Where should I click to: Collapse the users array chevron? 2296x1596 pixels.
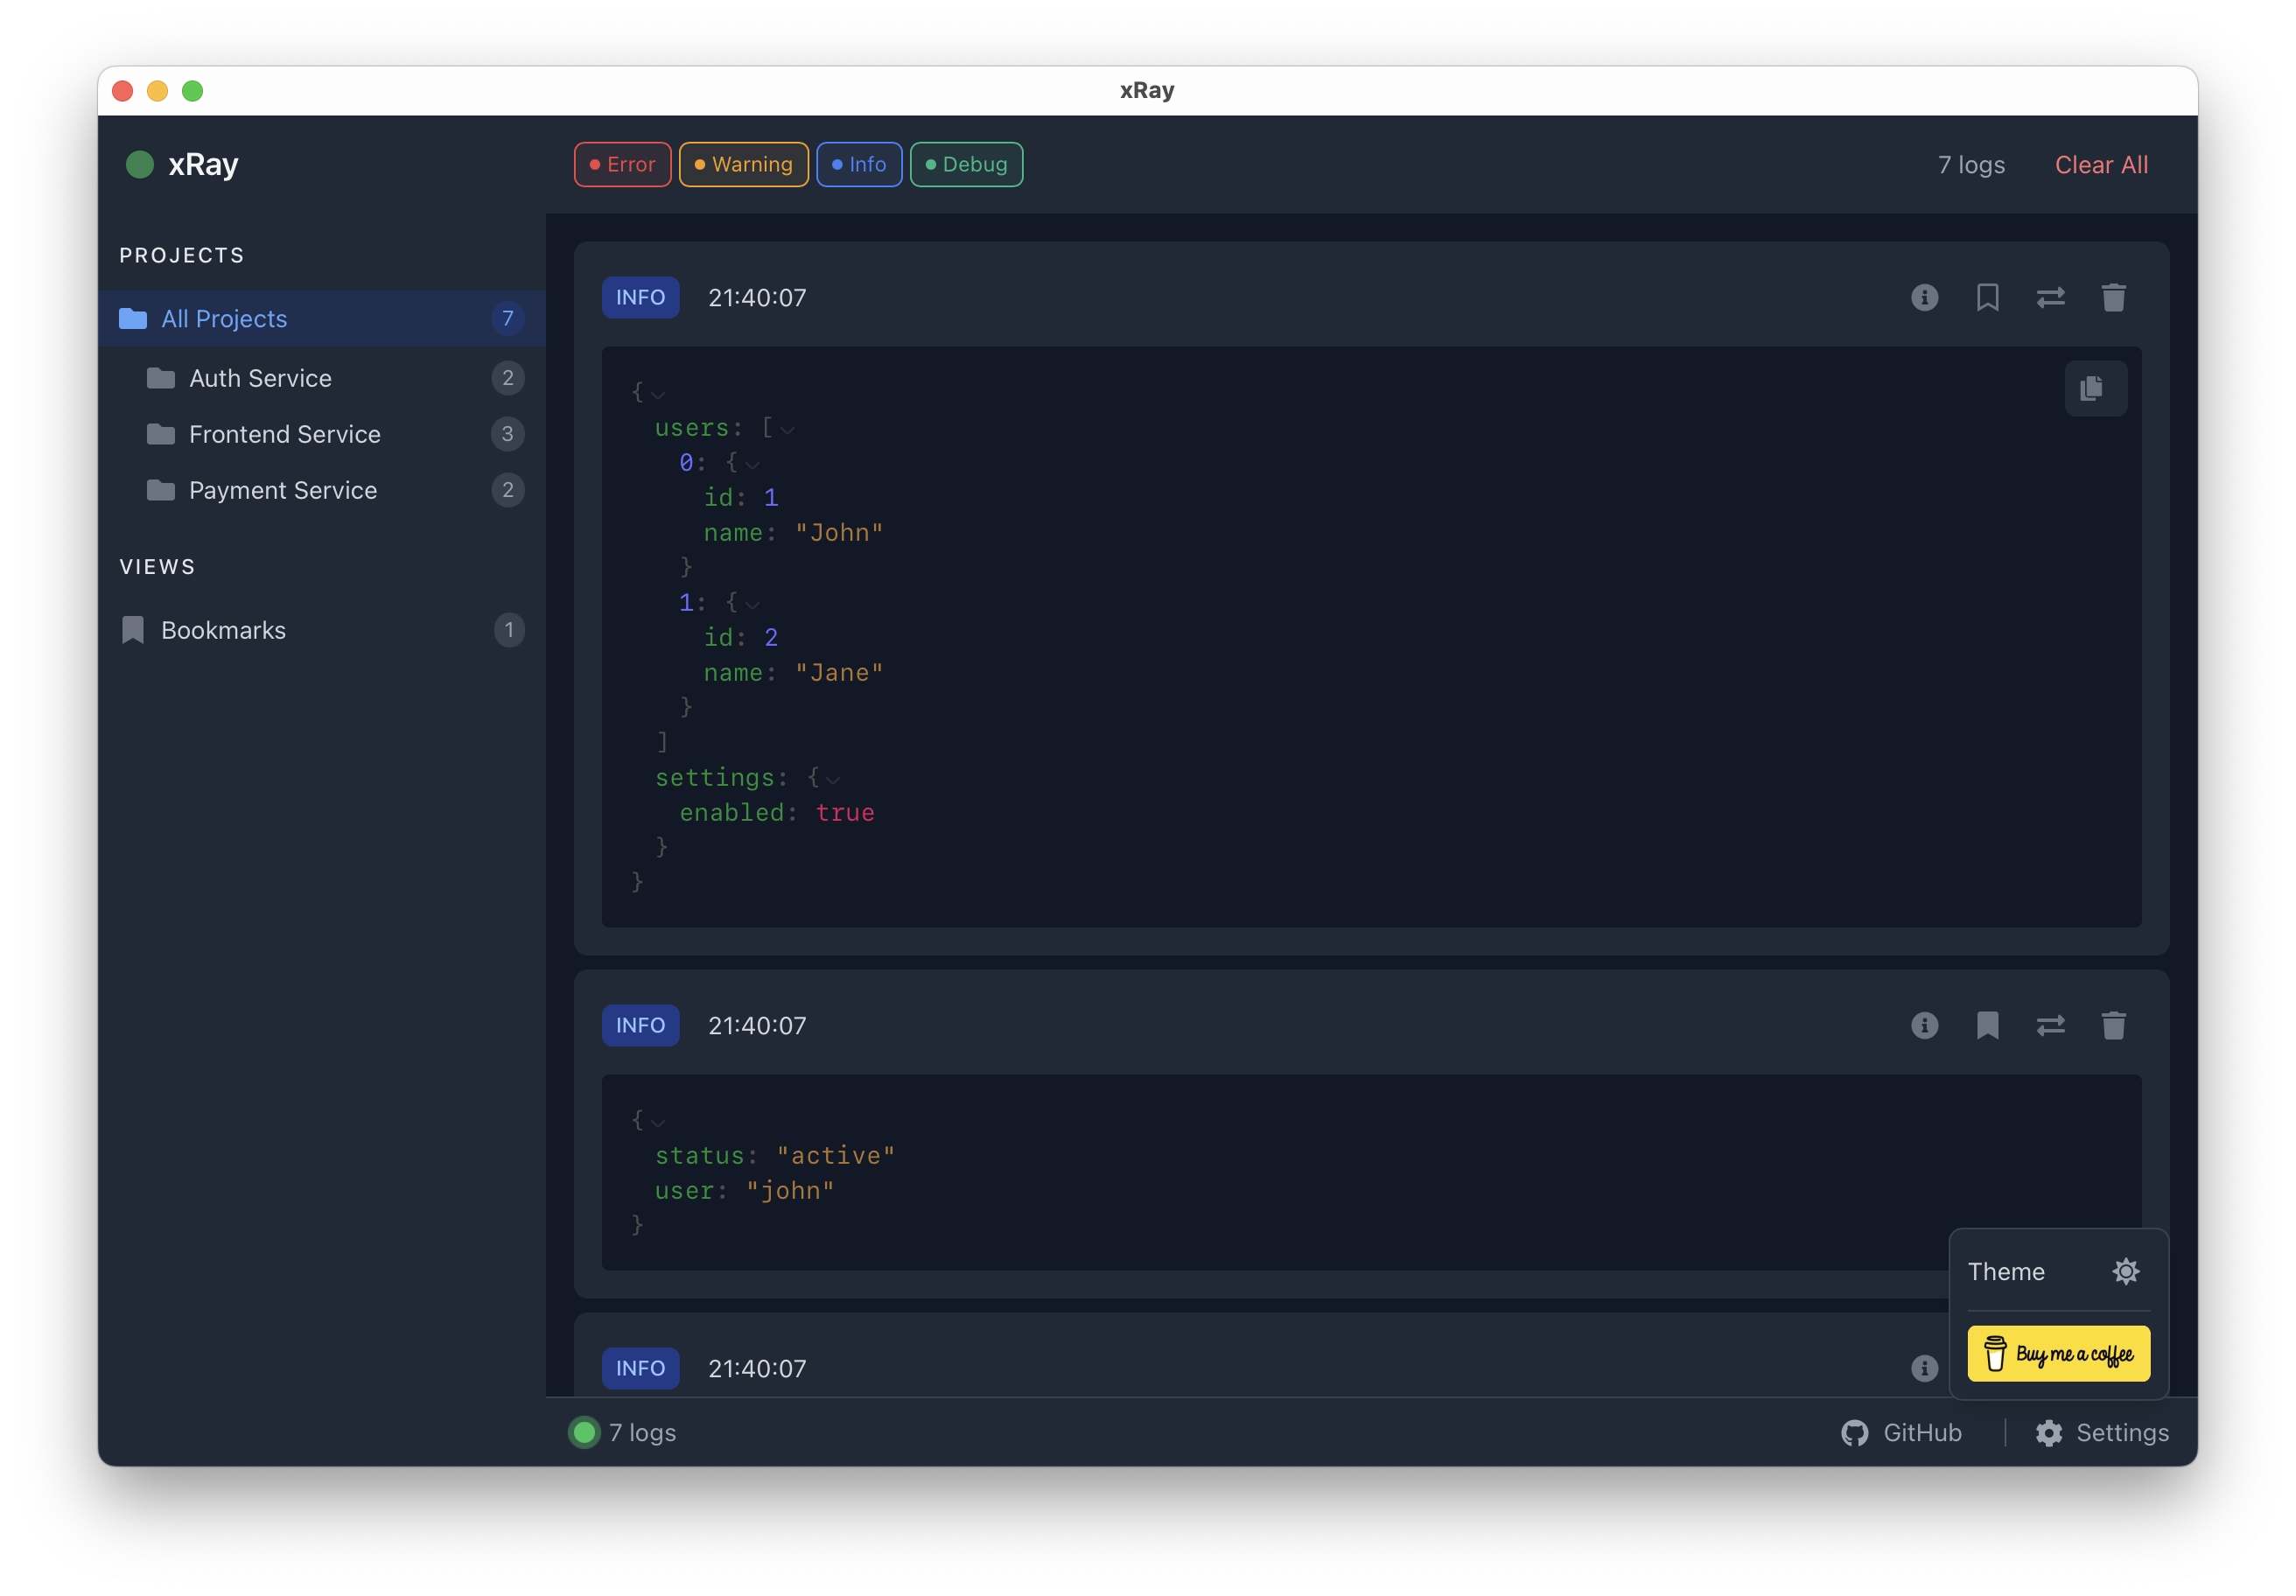pyautogui.click(x=788, y=430)
